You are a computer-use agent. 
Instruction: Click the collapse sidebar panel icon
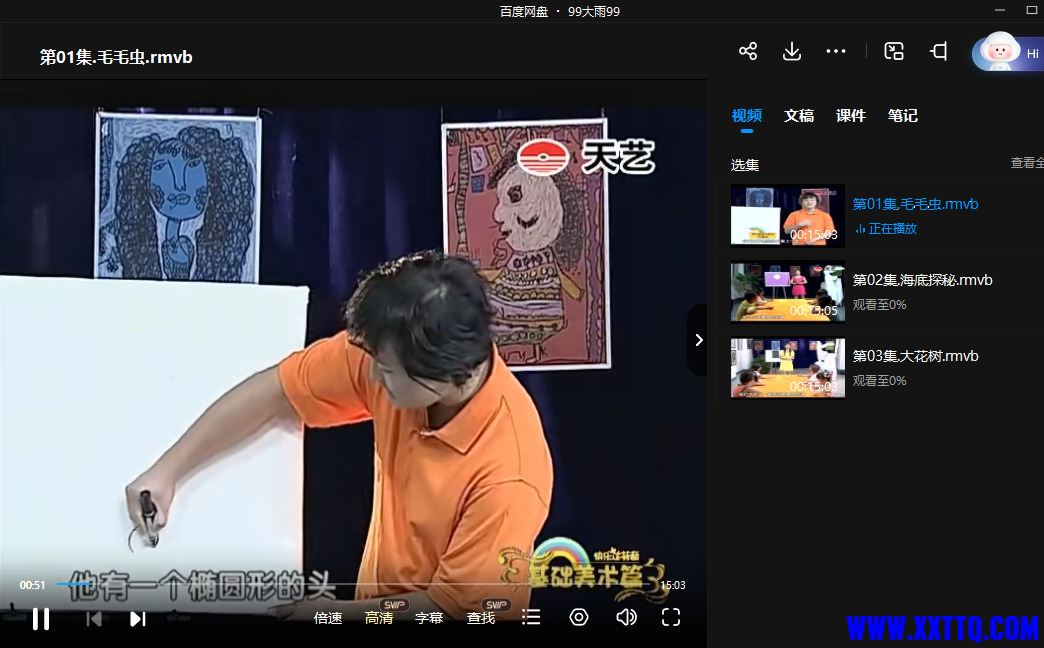(939, 51)
